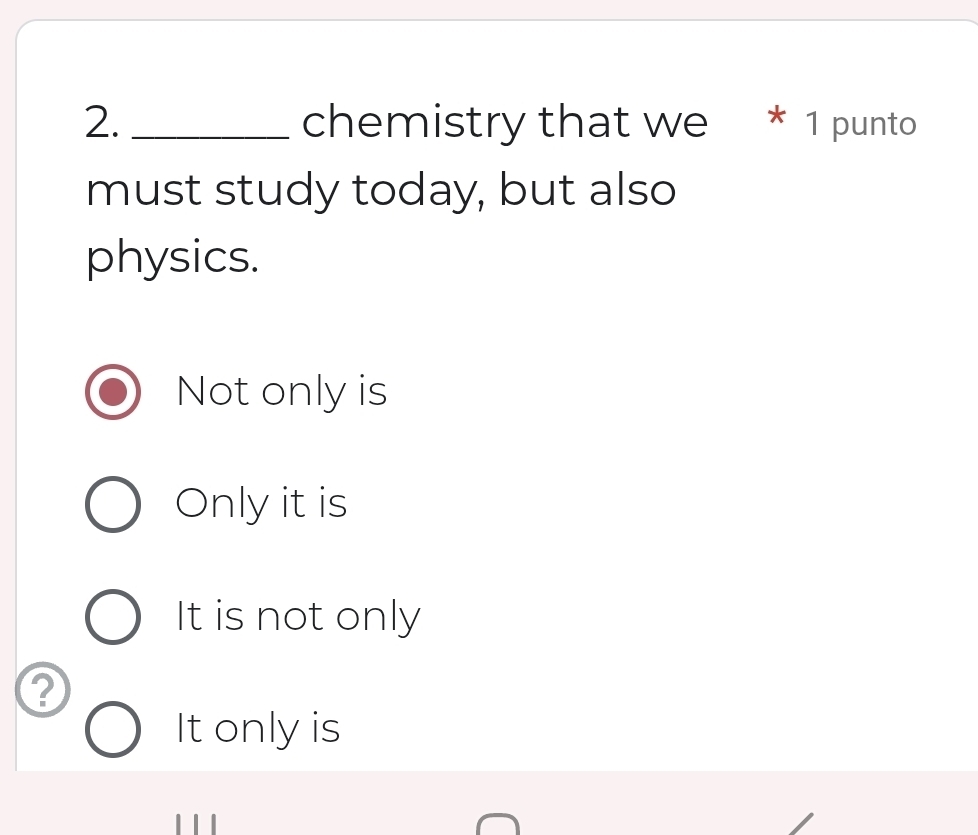
Task: Tap the Android home button icon
Action: [497, 824]
